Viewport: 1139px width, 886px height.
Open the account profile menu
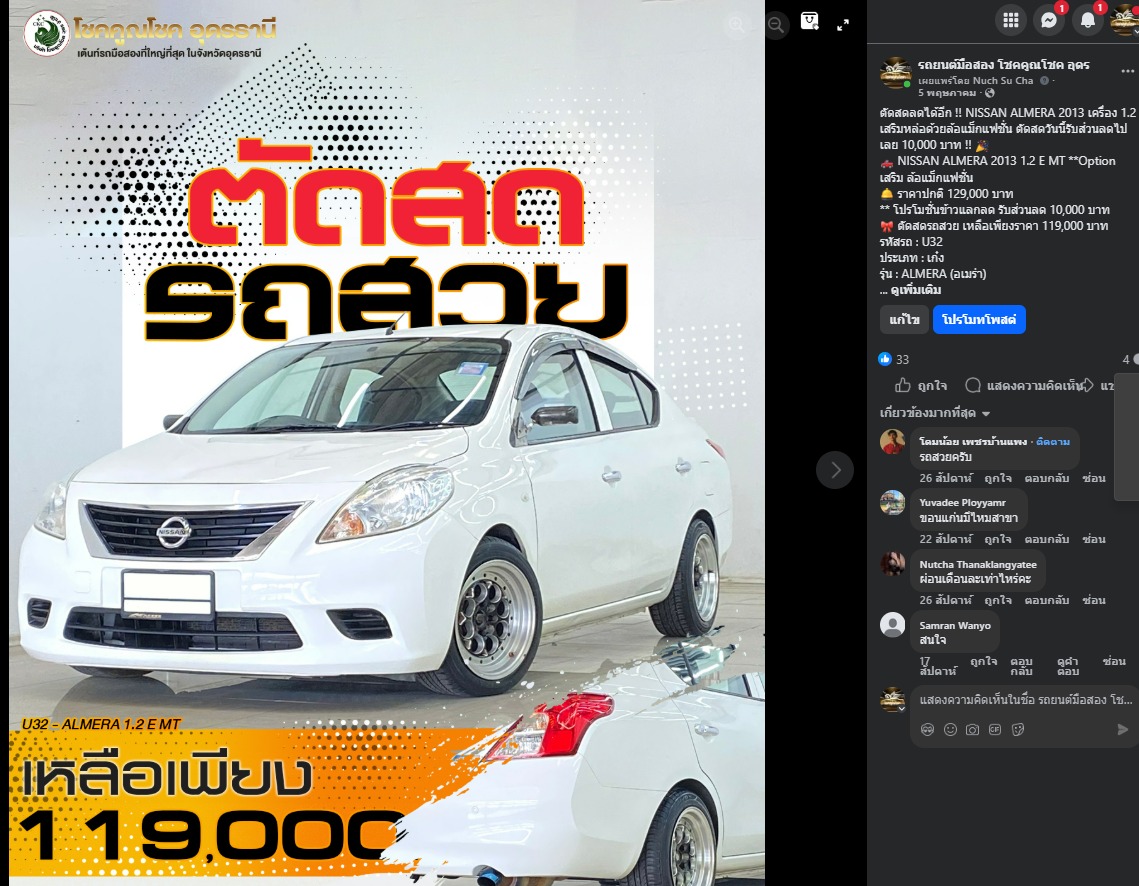coord(1124,20)
